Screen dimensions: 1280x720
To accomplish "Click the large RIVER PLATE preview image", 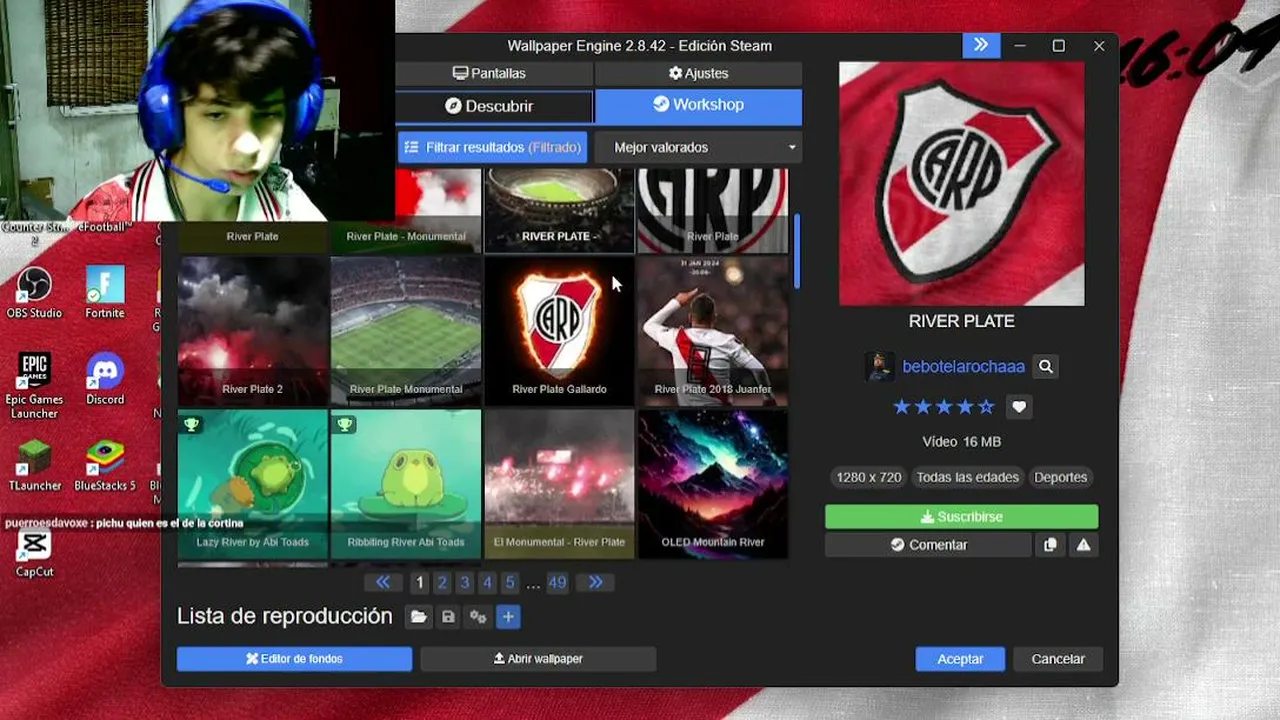I will (x=962, y=184).
